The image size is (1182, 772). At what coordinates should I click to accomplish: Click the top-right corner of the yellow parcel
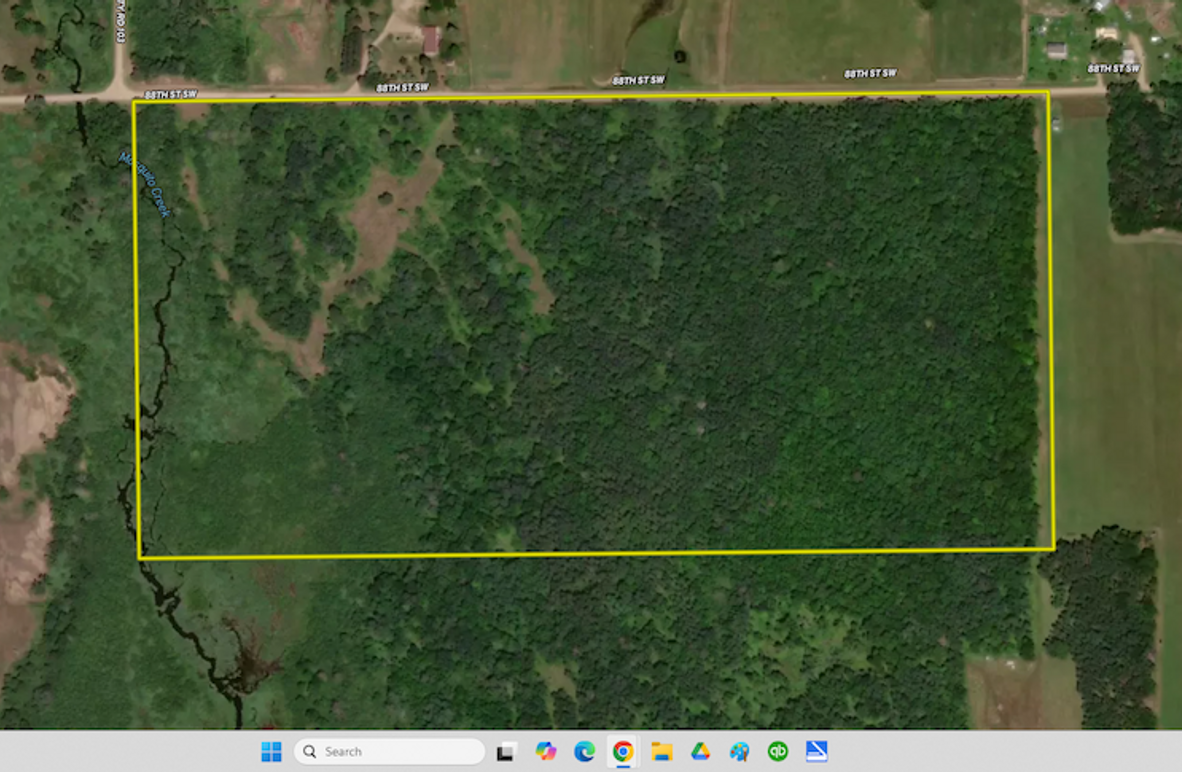coord(1047,93)
